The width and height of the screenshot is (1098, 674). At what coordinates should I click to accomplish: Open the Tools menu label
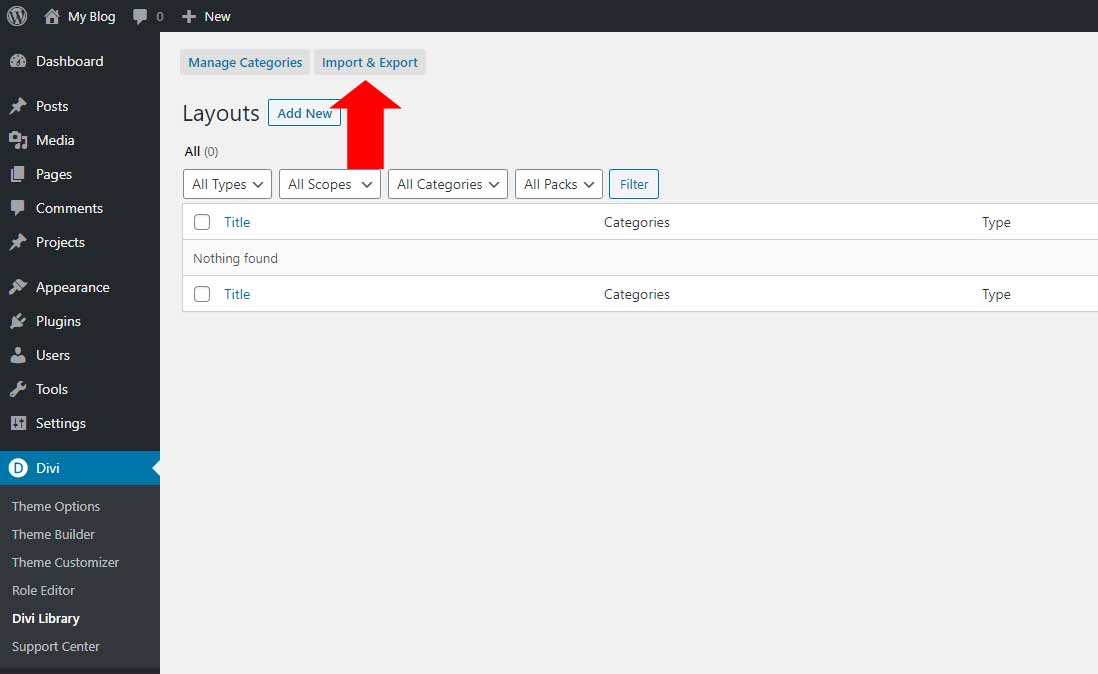click(52, 389)
